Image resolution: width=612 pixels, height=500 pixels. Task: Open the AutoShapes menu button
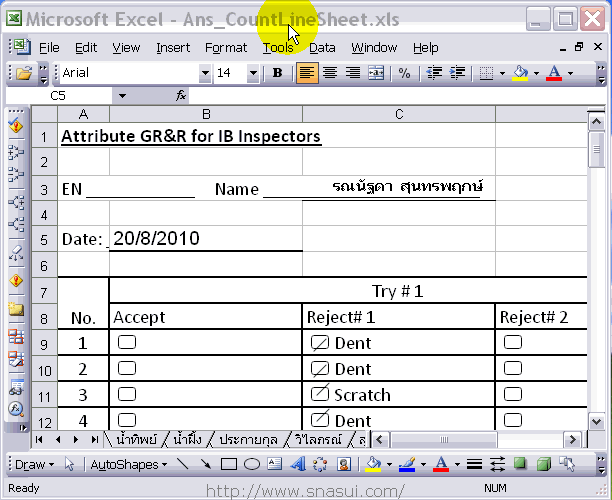point(129,464)
